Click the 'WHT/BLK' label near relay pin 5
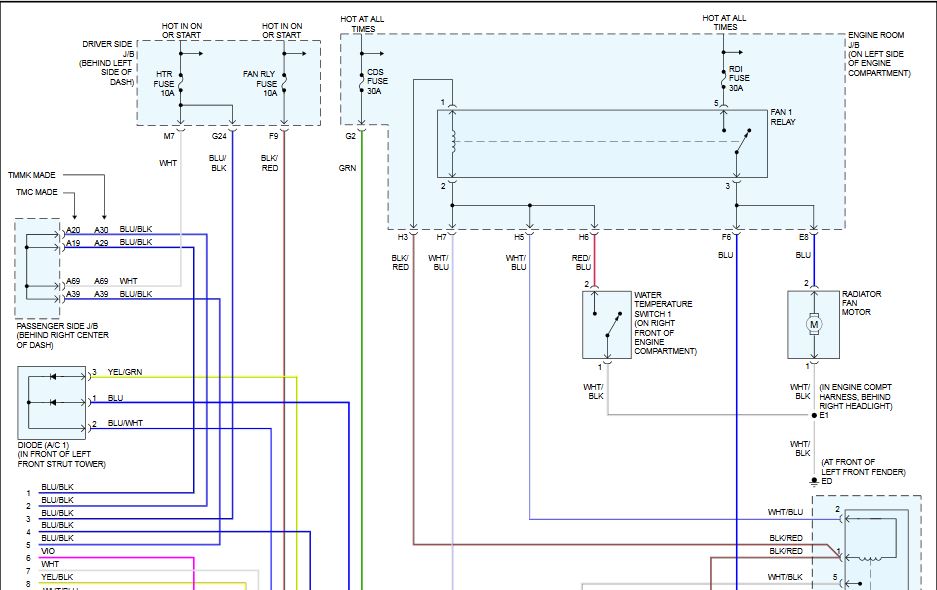The image size is (937, 590). pyautogui.click(x=785, y=577)
